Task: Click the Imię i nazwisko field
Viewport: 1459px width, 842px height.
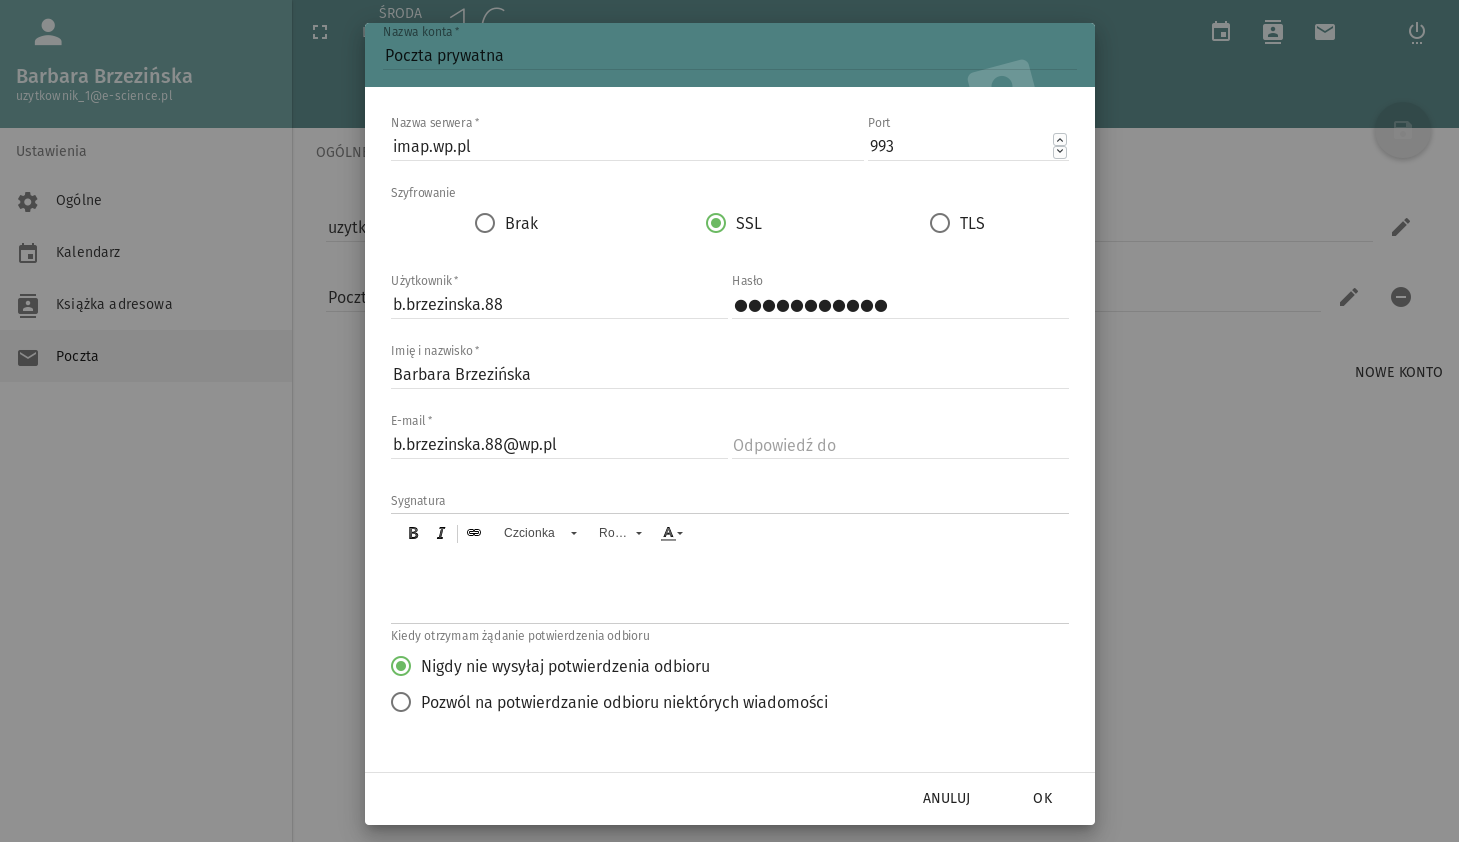Action: (x=730, y=374)
